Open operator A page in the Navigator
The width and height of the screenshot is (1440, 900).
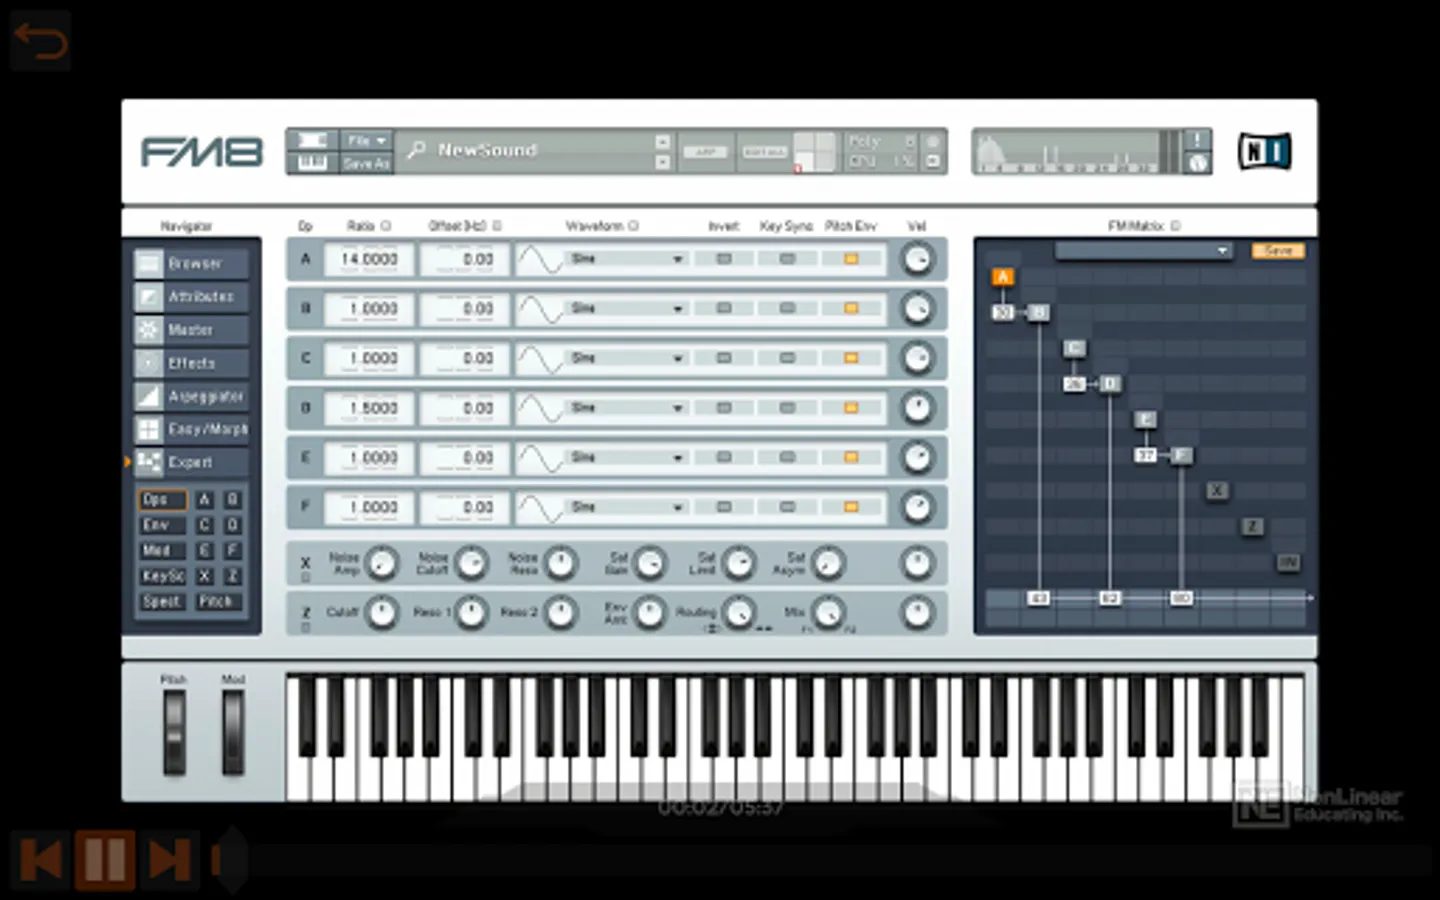pos(204,499)
